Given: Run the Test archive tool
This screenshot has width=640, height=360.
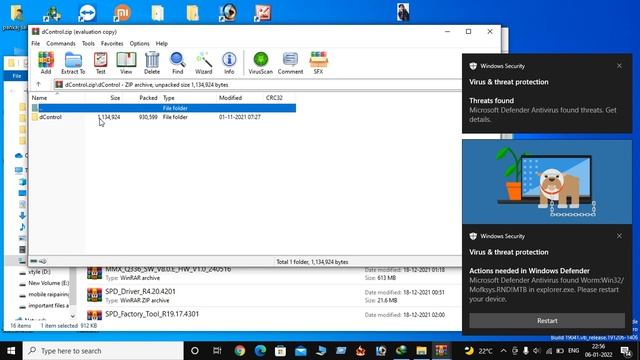Looking at the screenshot, I should tap(100, 63).
